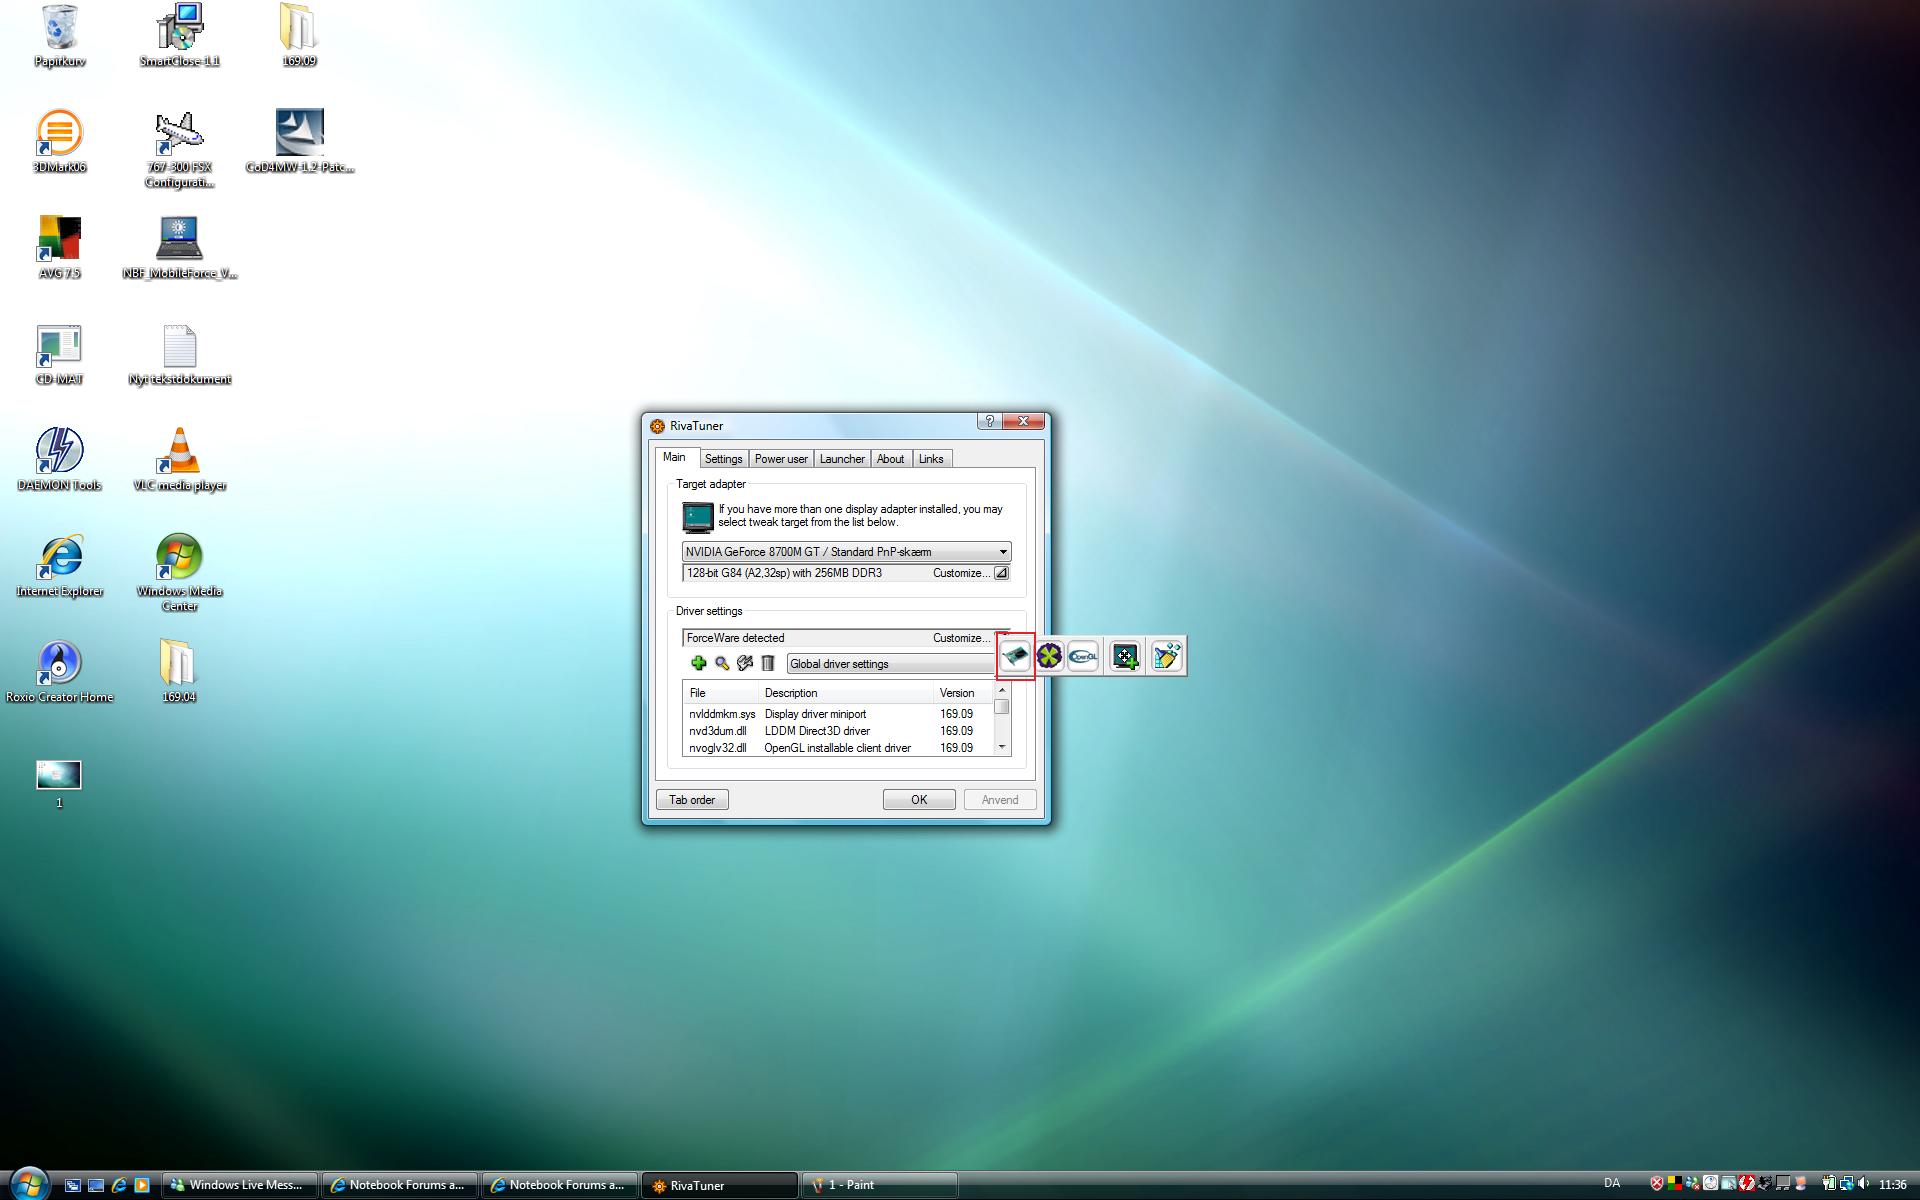Switch to the Links tab
The width and height of the screenshot is (1920, 1200).
point(931,459)
